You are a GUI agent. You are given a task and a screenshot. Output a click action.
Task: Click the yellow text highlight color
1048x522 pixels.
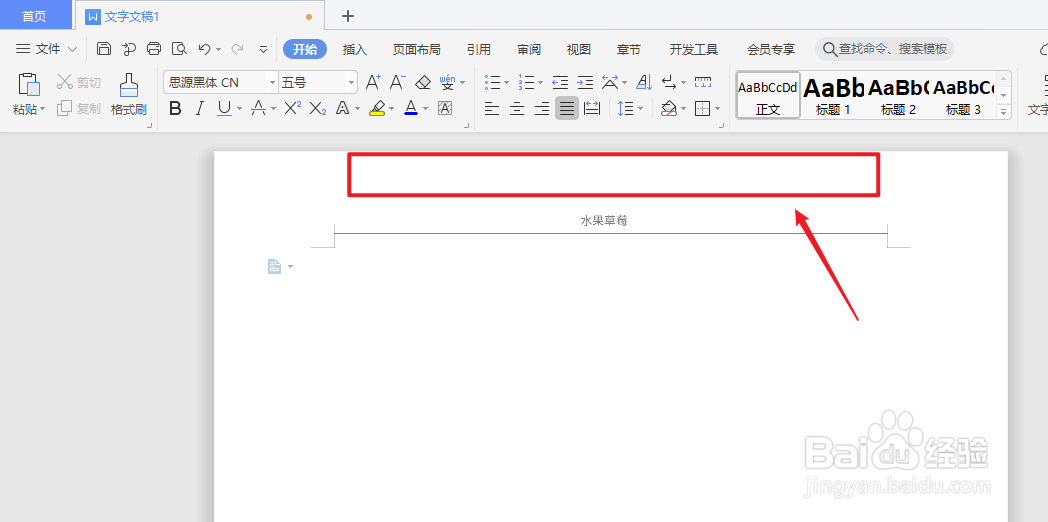tap(377, 108)
